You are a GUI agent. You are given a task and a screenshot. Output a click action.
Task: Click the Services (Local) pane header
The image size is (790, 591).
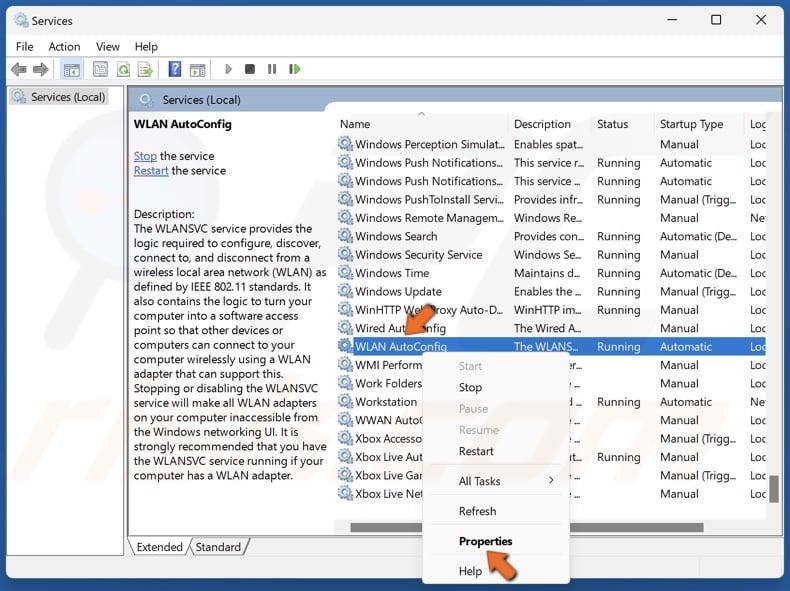coord(201,100)
